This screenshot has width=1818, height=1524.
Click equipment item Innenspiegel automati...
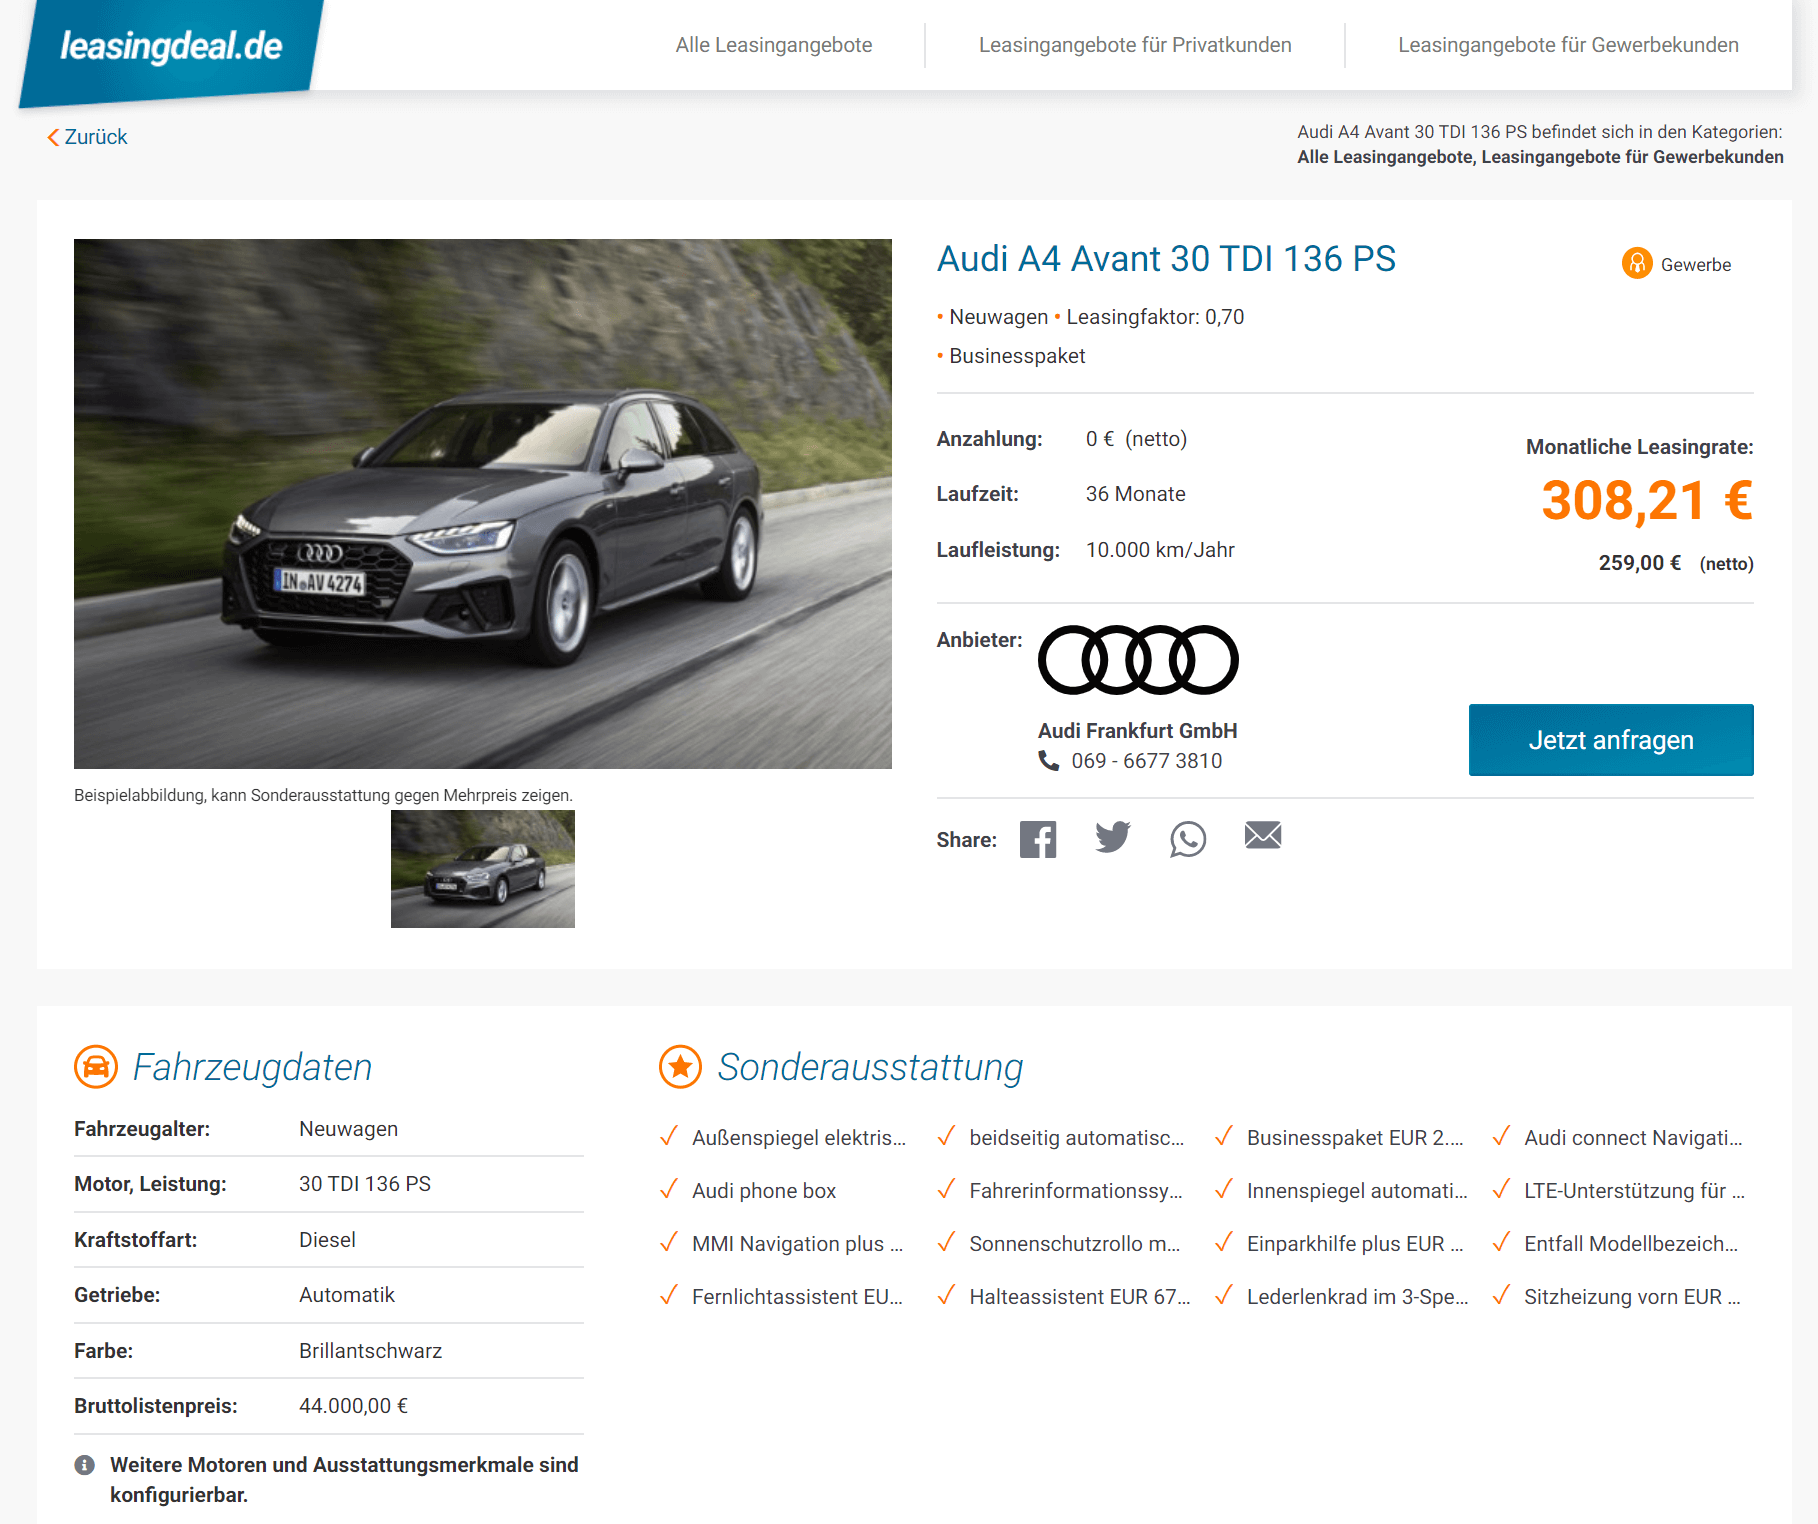(1357, 1191)
